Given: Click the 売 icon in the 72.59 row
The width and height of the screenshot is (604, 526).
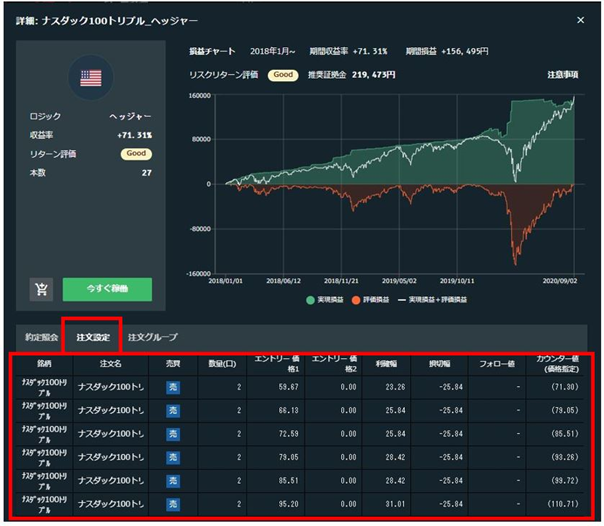Looking at the screenshot, I should tap(173, 434).
